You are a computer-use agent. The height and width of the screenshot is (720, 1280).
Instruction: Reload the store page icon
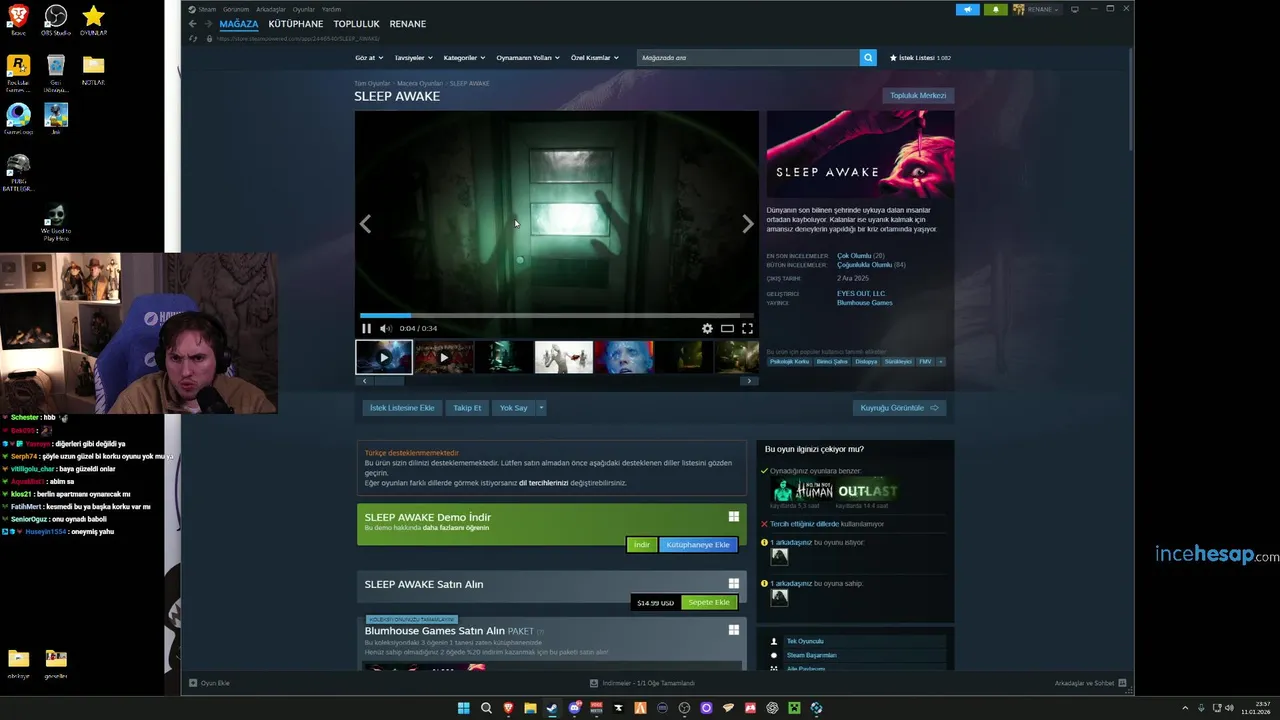click(x=193, y=39)
